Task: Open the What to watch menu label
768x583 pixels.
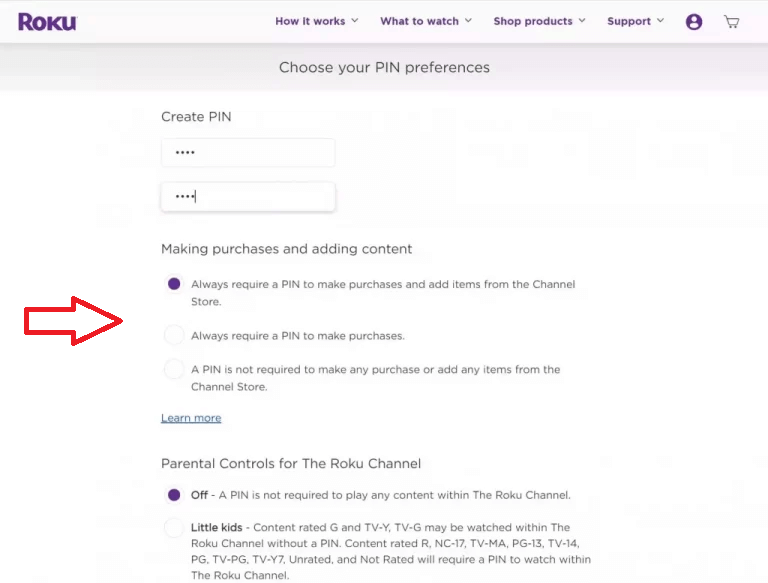Action: [x=419, y=21]
